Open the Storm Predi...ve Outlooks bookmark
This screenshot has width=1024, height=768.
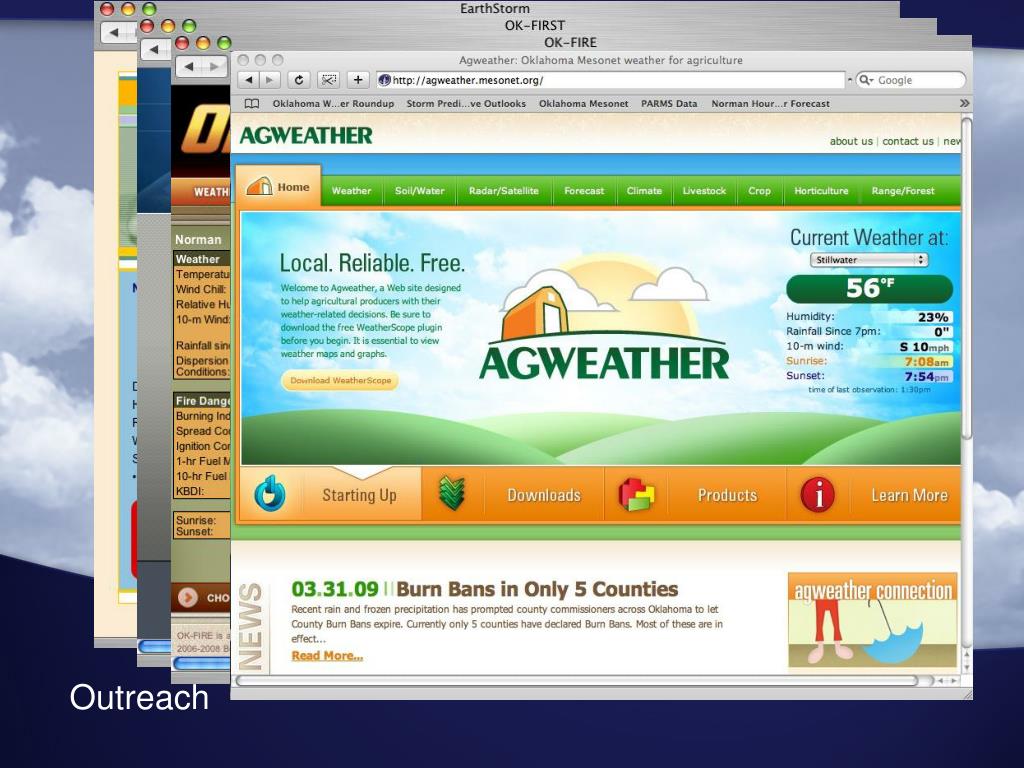click(466, 103)
